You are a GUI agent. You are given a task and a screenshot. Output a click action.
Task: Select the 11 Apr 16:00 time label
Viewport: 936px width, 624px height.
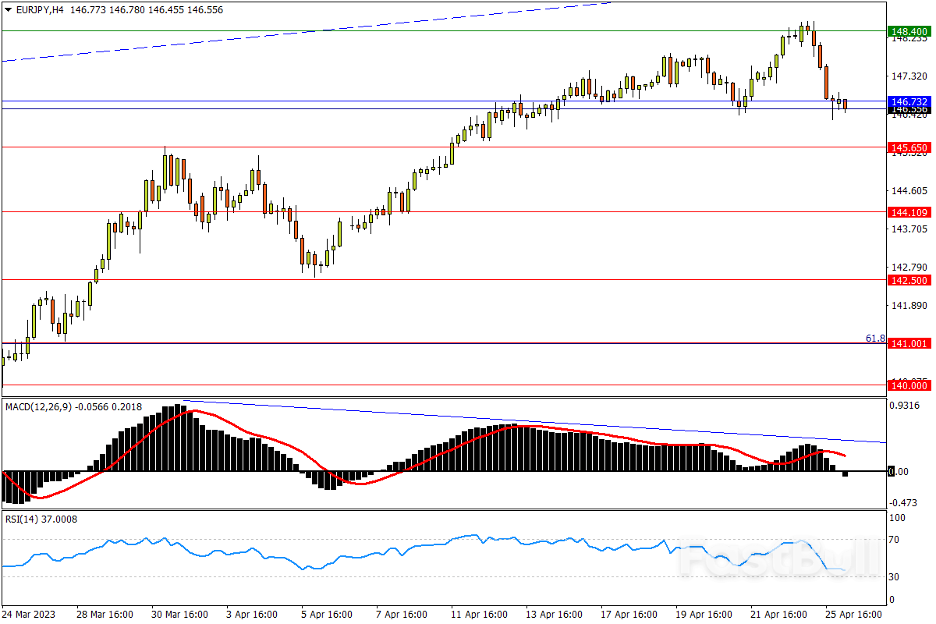pyautogui.click(x=479, y=613)
